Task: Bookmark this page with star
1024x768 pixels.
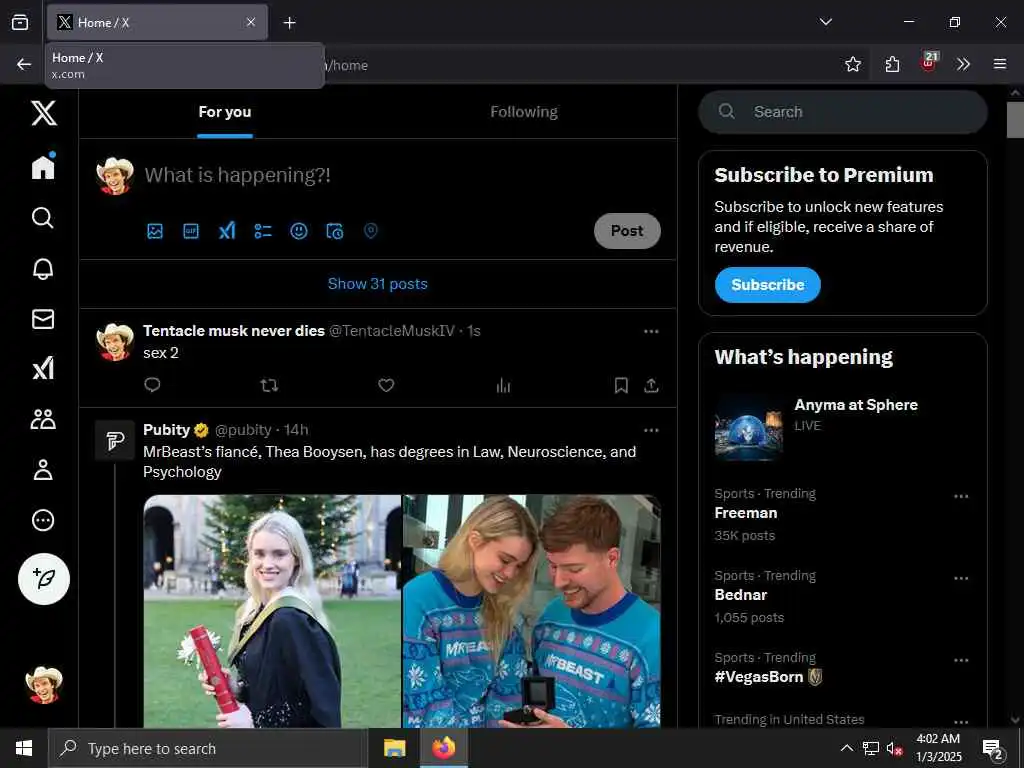Action: pyautogui.click(x=852, y=65)
